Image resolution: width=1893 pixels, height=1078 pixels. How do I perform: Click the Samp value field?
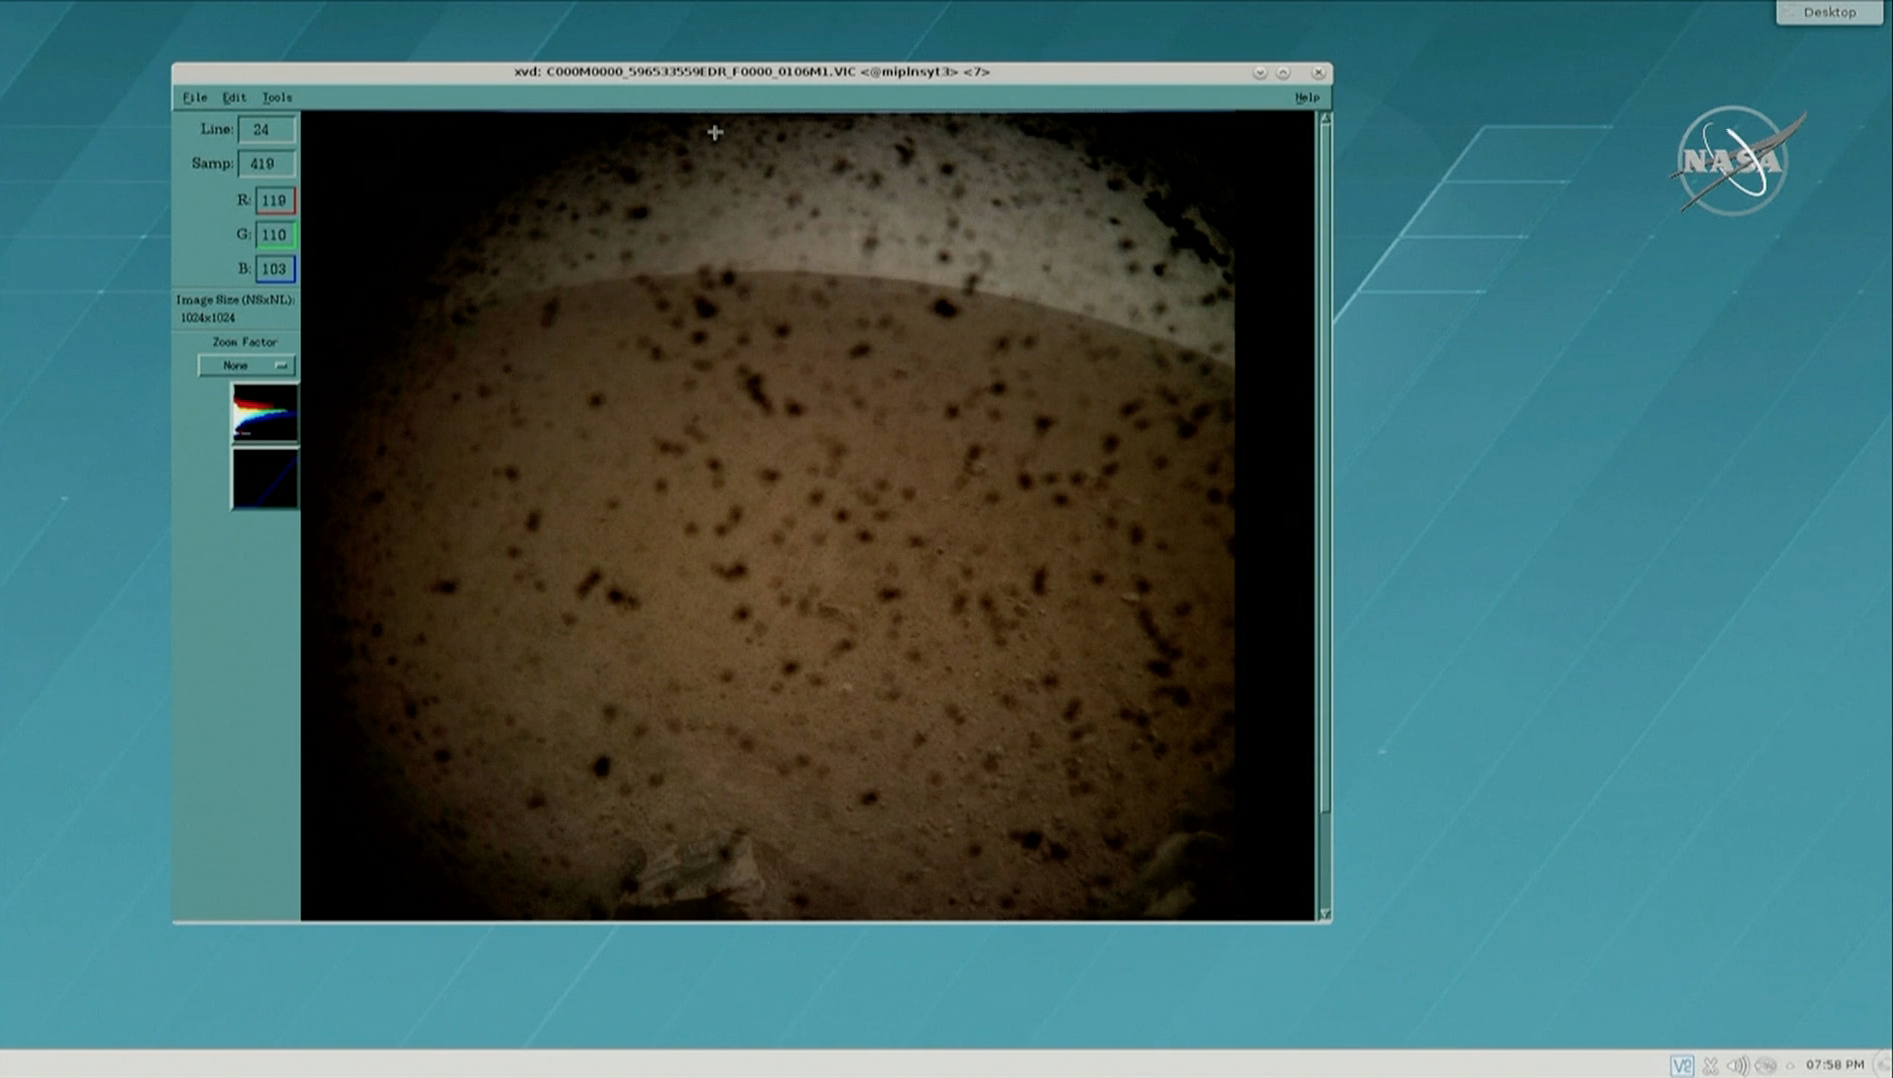click(266, 163)
